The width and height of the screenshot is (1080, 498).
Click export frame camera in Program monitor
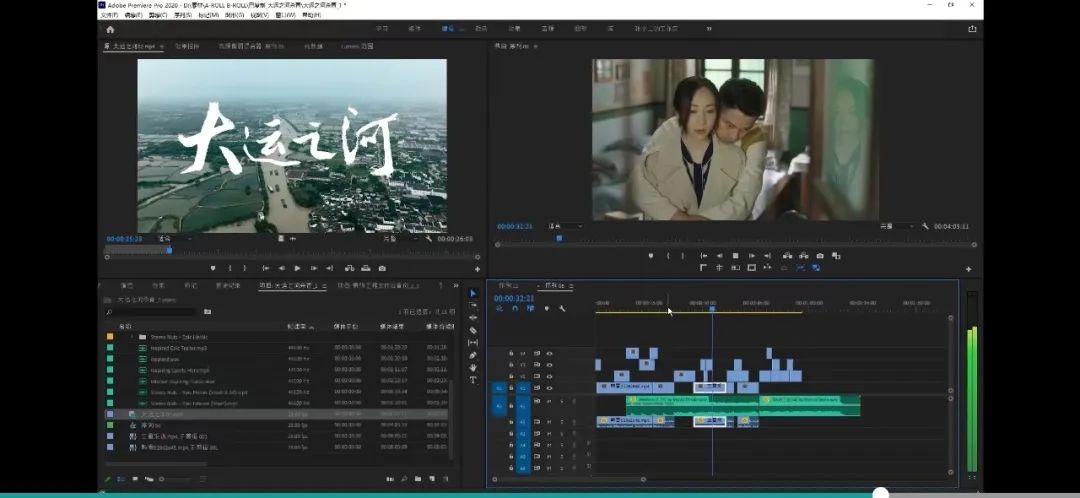tap(820, 256)
